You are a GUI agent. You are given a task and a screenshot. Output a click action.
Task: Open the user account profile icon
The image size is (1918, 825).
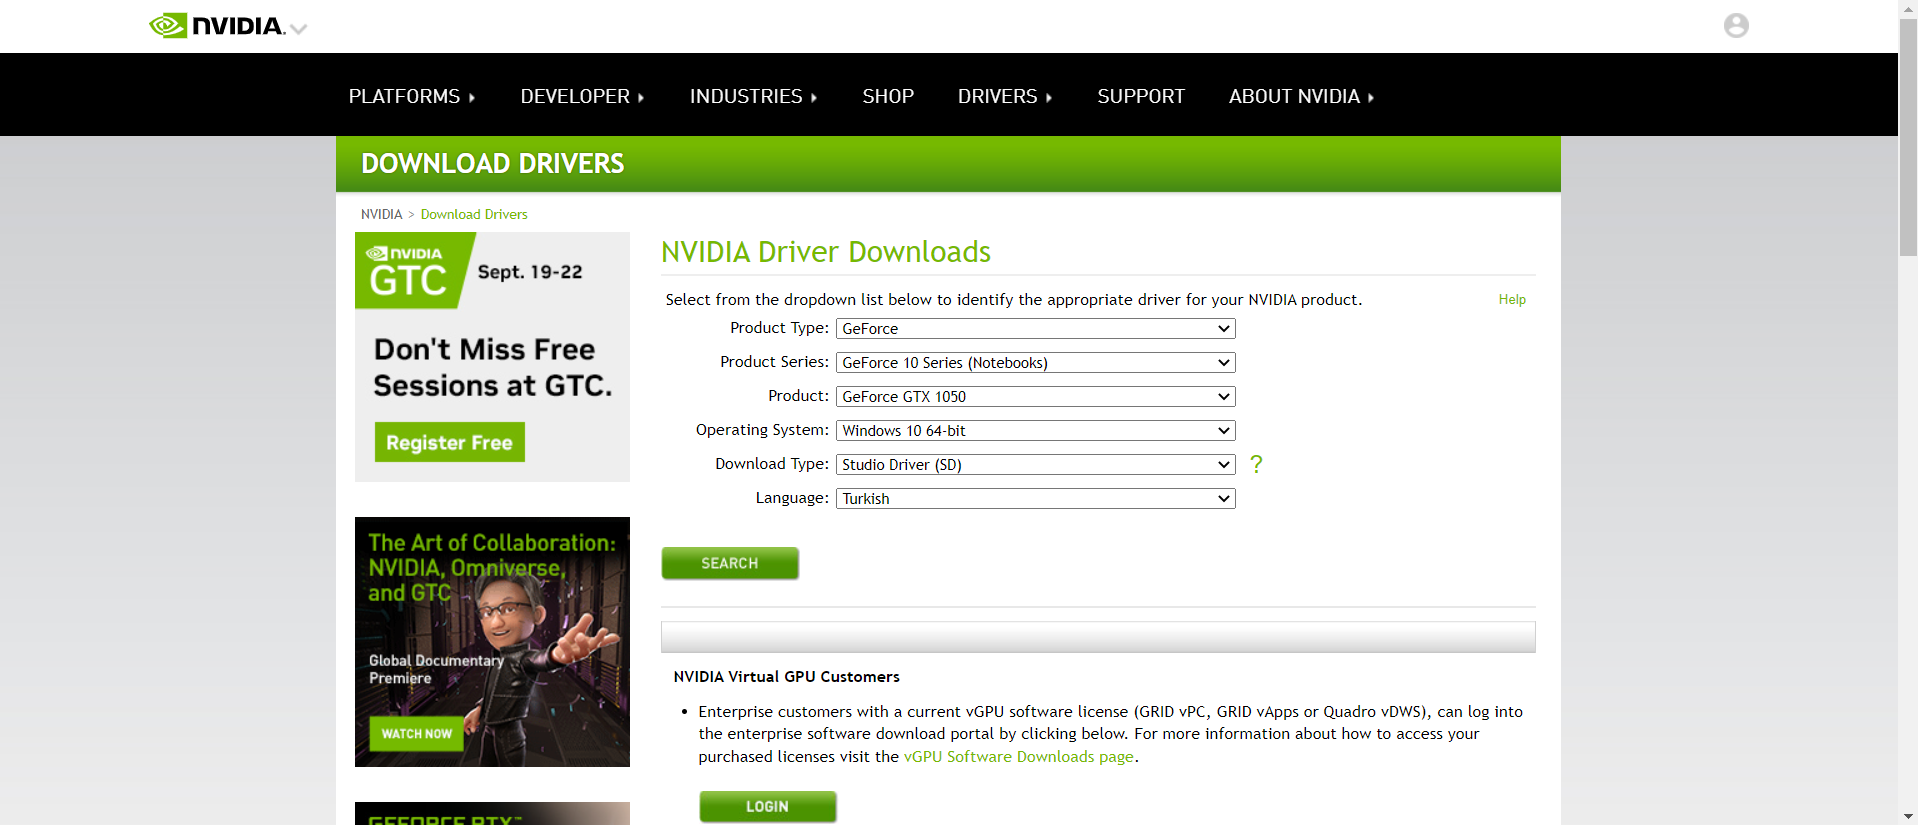click(x=1736, y=26)
